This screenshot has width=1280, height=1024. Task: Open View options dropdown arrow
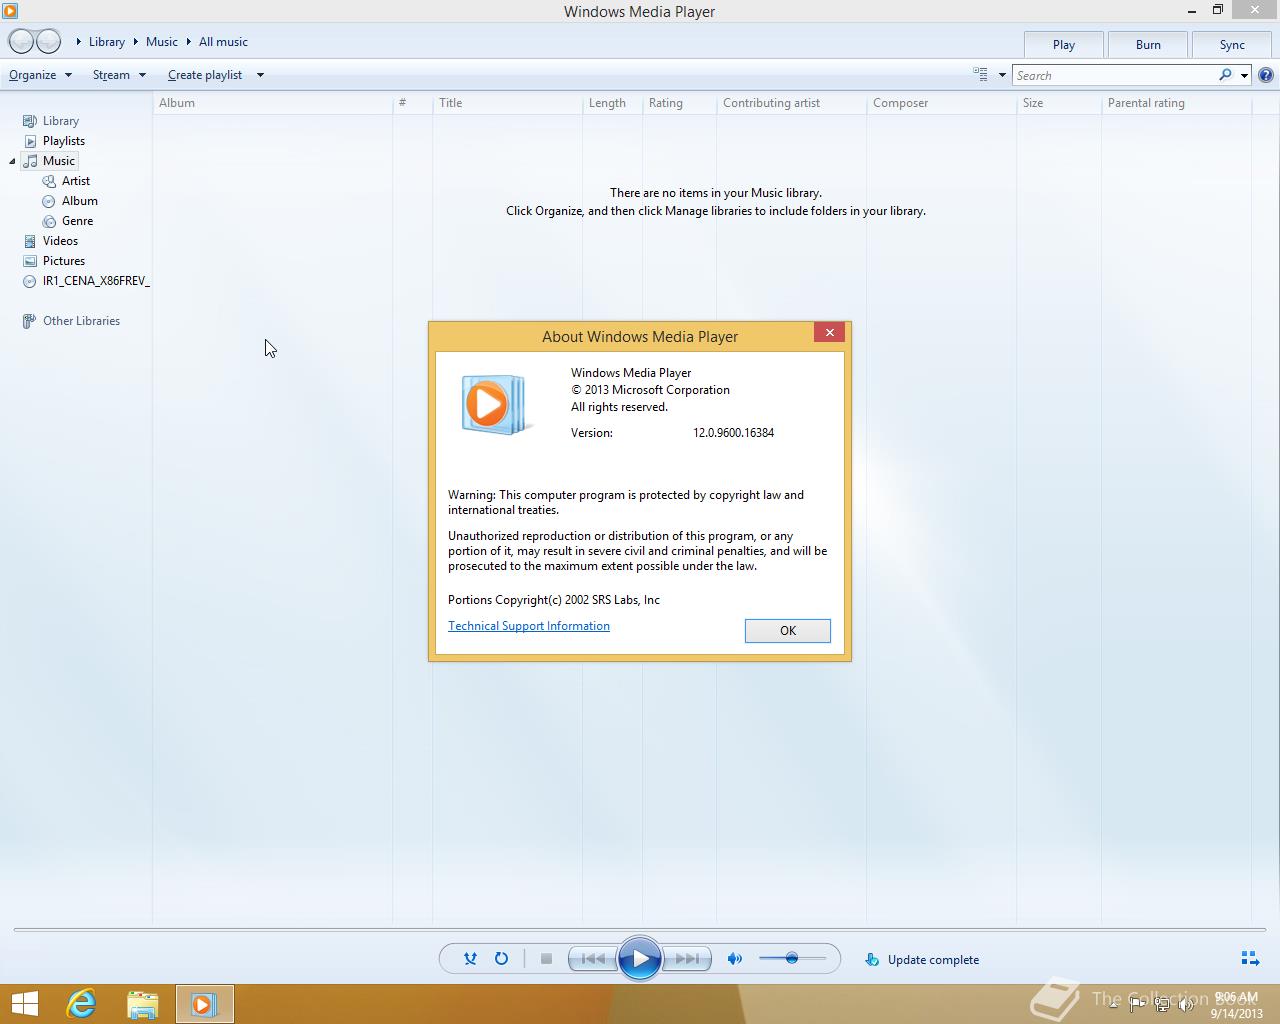(1002, 75)
